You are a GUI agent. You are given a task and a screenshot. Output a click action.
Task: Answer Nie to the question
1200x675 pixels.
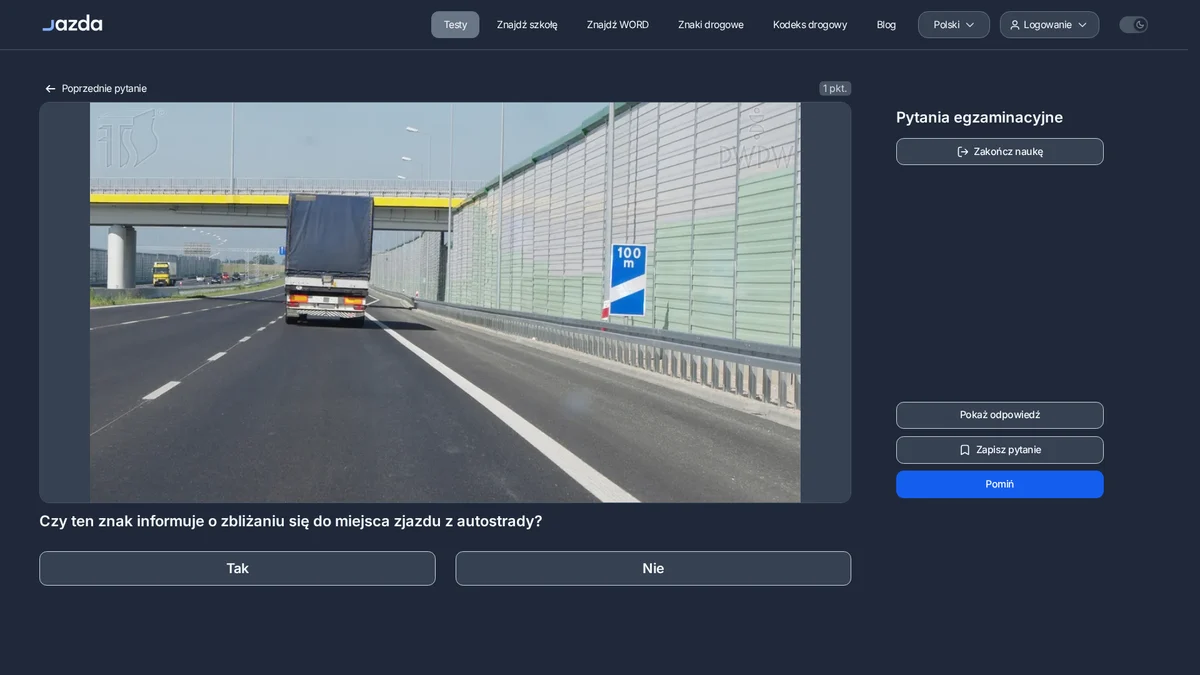pyautogui.click(x=653, y=568)
